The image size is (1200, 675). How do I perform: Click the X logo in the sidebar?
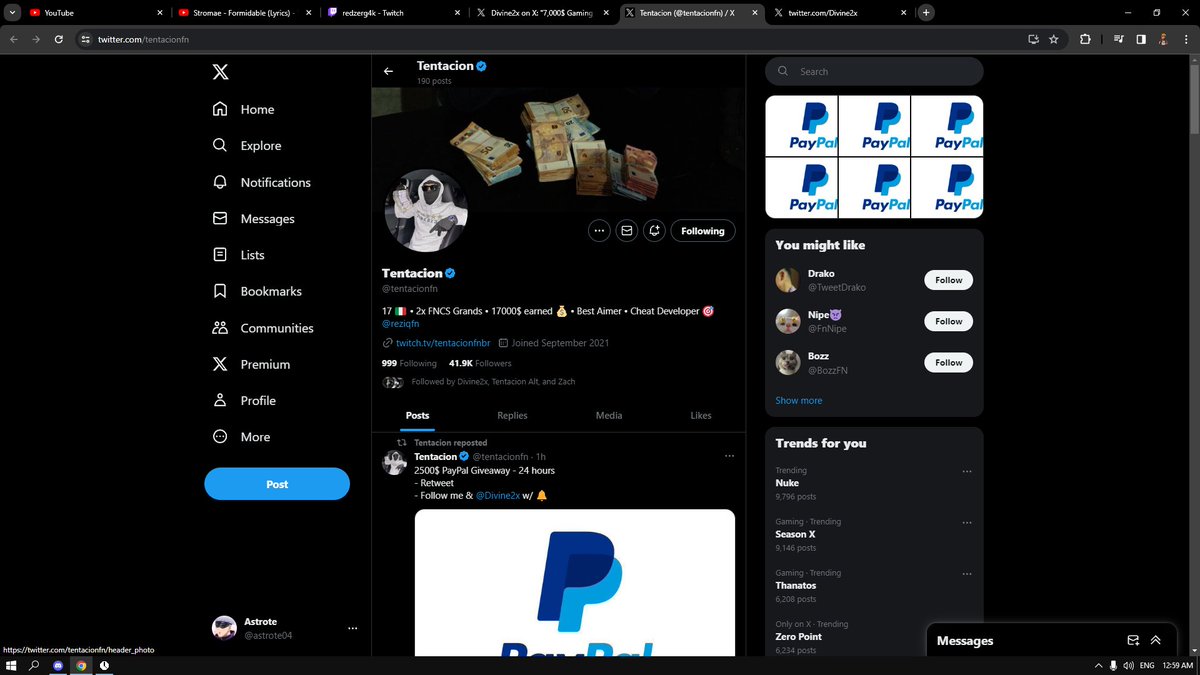220,72
